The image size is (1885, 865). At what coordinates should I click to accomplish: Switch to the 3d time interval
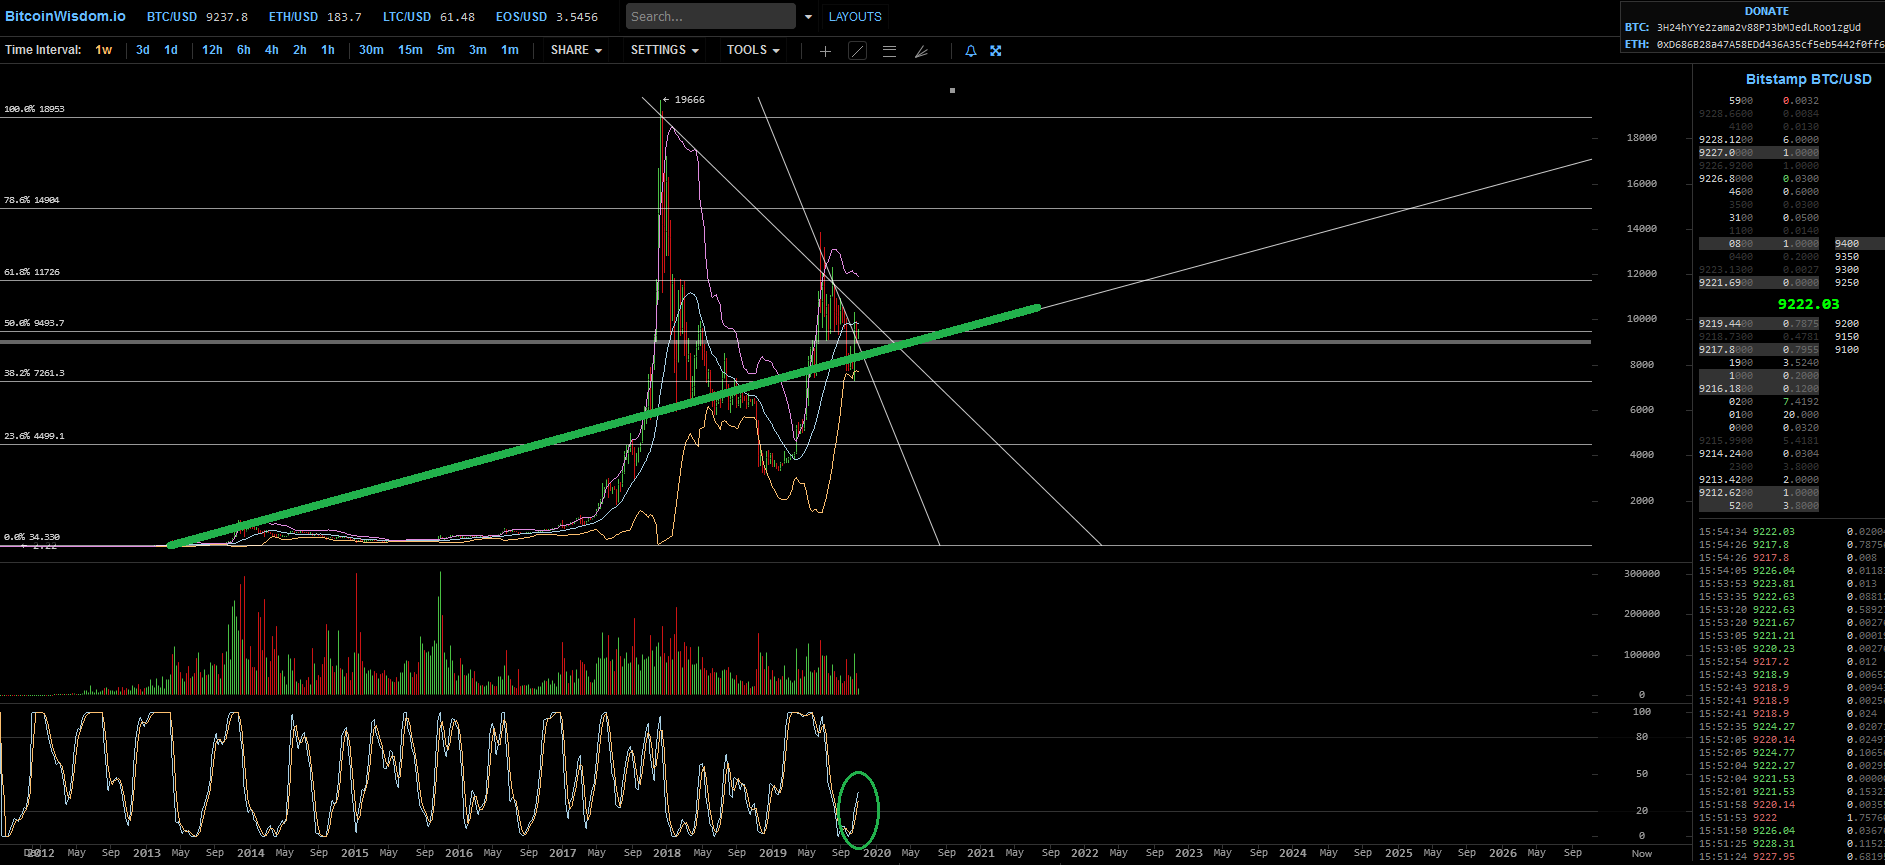143,50
